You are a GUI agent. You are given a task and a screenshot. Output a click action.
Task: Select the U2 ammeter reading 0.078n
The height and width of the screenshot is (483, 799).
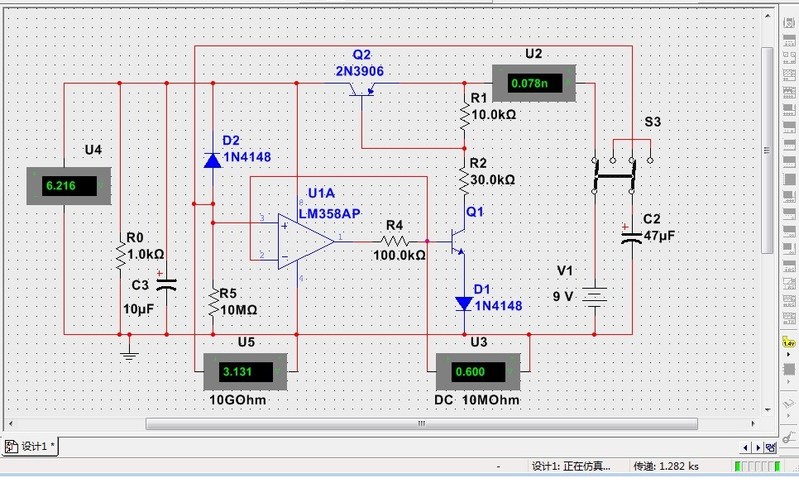pyautogui.click(x=536, y=84)
